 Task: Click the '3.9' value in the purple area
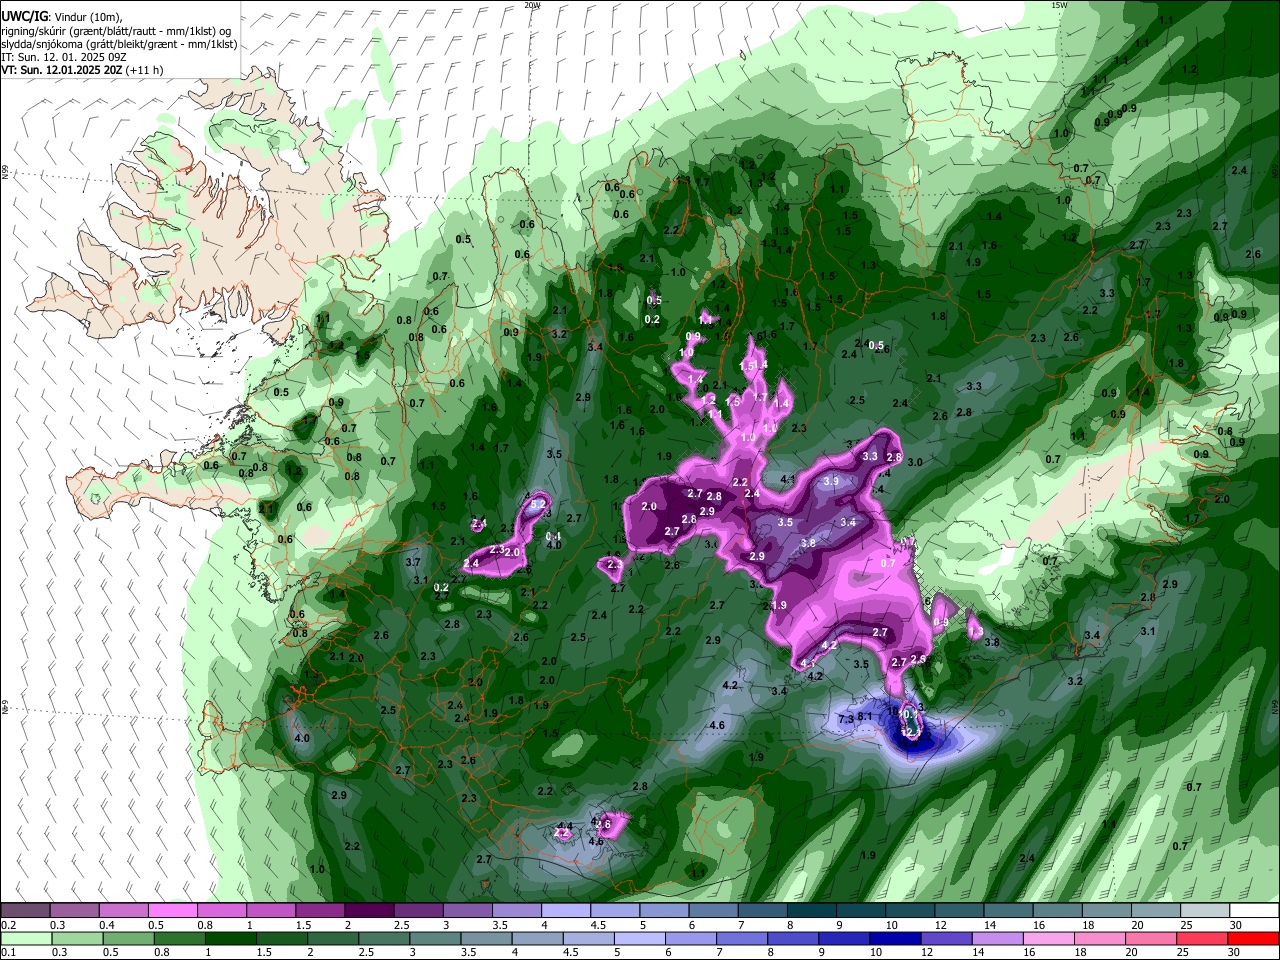830,481
